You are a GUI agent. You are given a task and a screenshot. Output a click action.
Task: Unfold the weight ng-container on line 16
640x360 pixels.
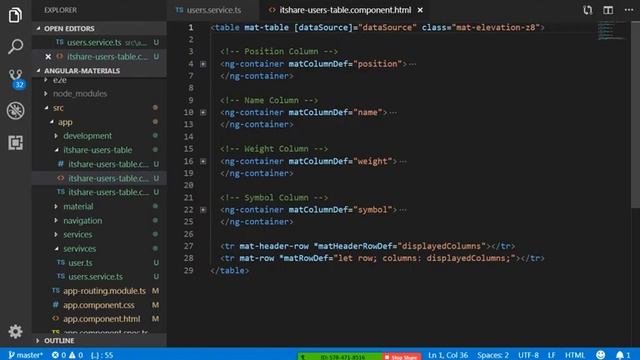(x=203, y=161)
